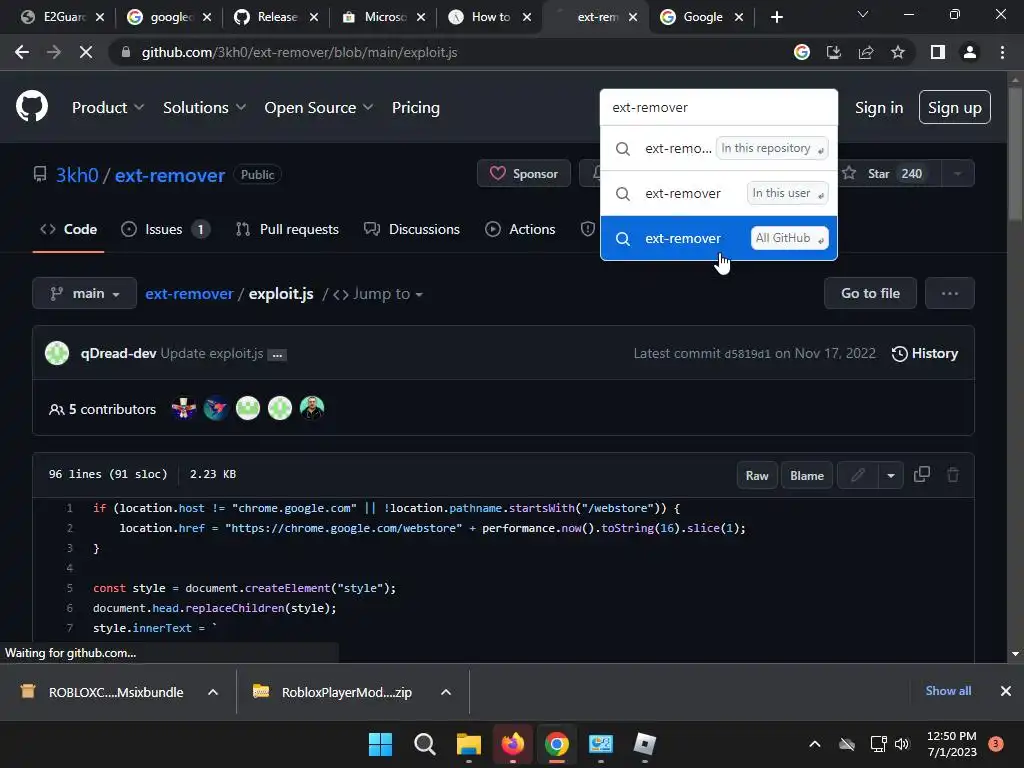
Task: Click the Google account icon in address bar
Action: tap(802, 52)
